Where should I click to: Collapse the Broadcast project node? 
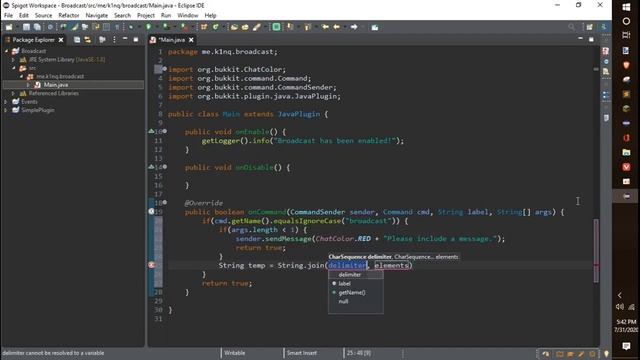point(7,51)
